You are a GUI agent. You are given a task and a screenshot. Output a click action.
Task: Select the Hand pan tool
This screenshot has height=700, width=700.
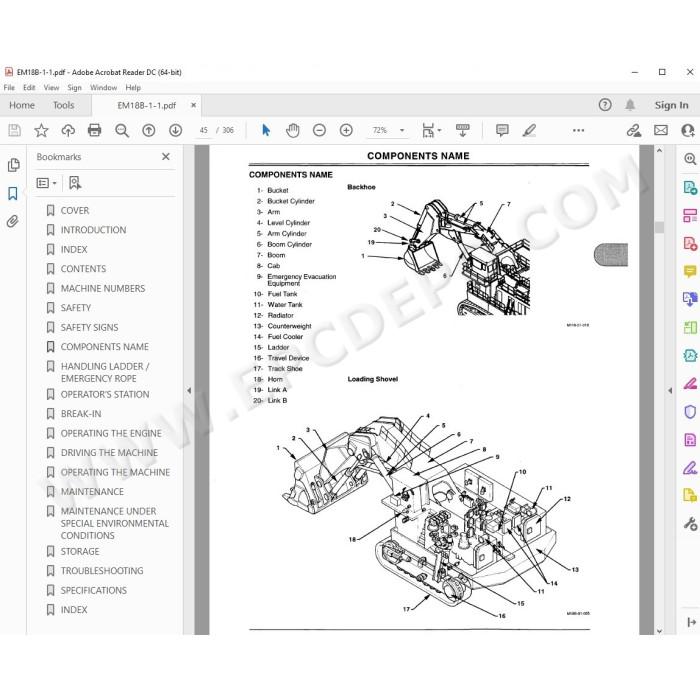(x=292, y=130)
